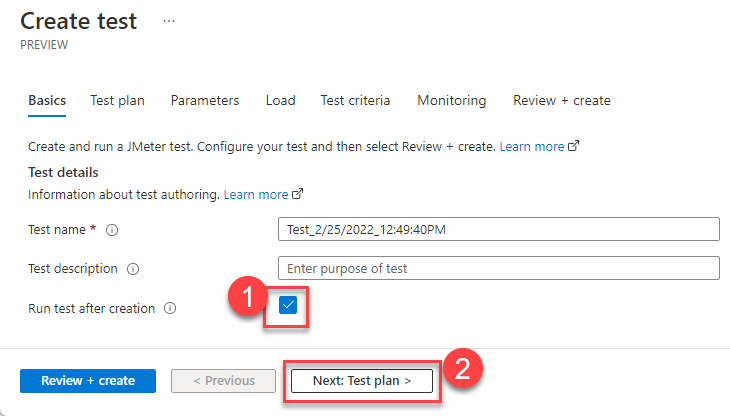The image size is (730, 416).
Task: Uncheck the Run test after creation checkbox
Action: pos(288,305)
